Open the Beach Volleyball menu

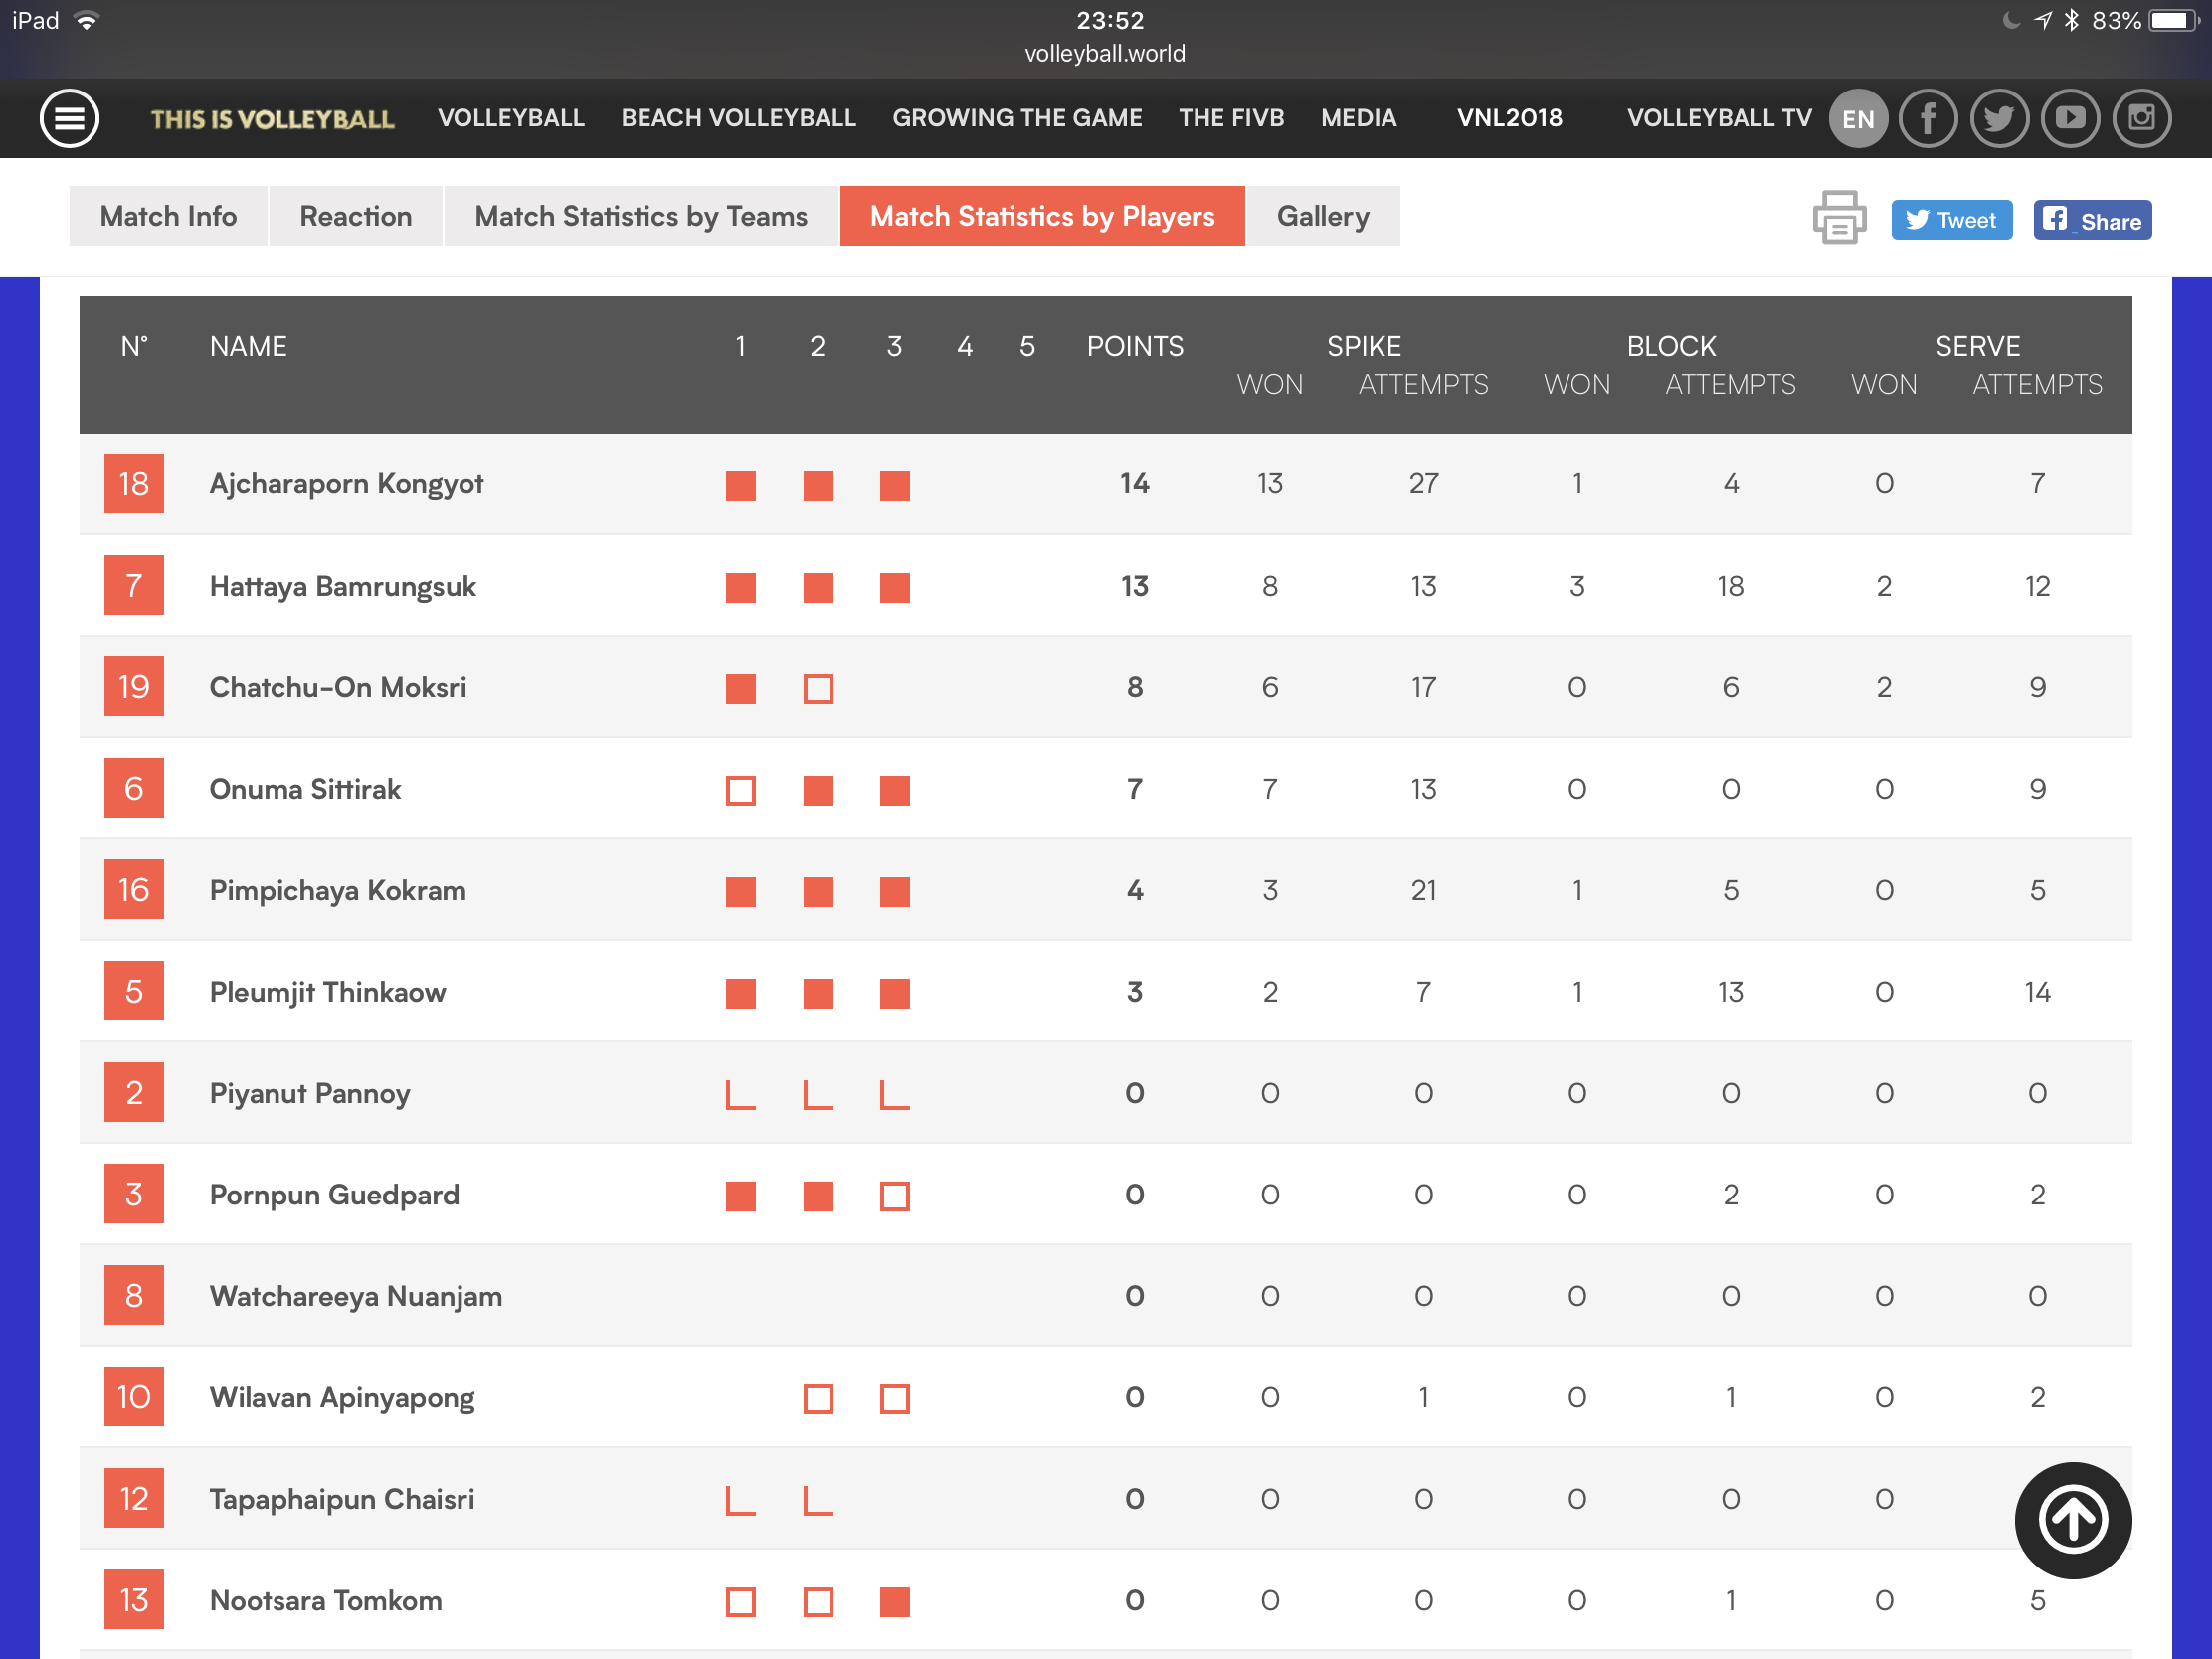(x=738, y=118)
